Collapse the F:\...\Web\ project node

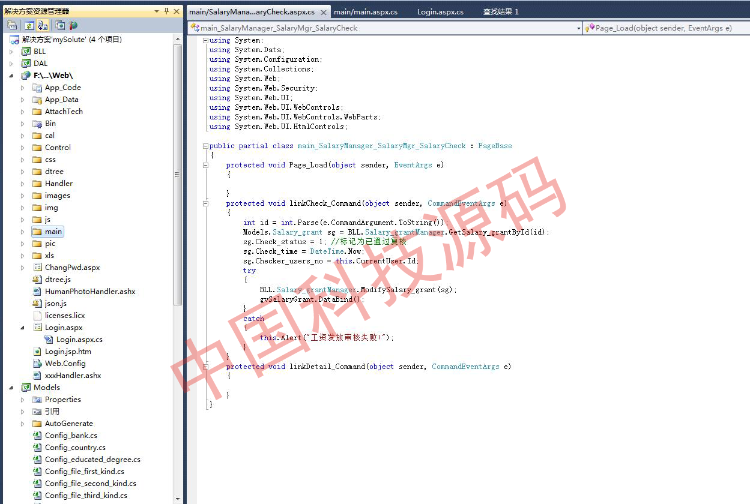(x=11, y=76)
